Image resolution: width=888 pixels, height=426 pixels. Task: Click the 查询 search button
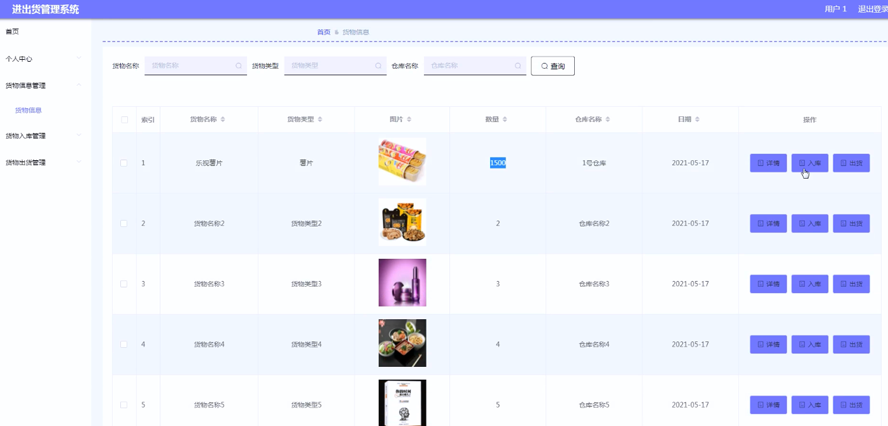pyautogui.click(x=552, y=66)
